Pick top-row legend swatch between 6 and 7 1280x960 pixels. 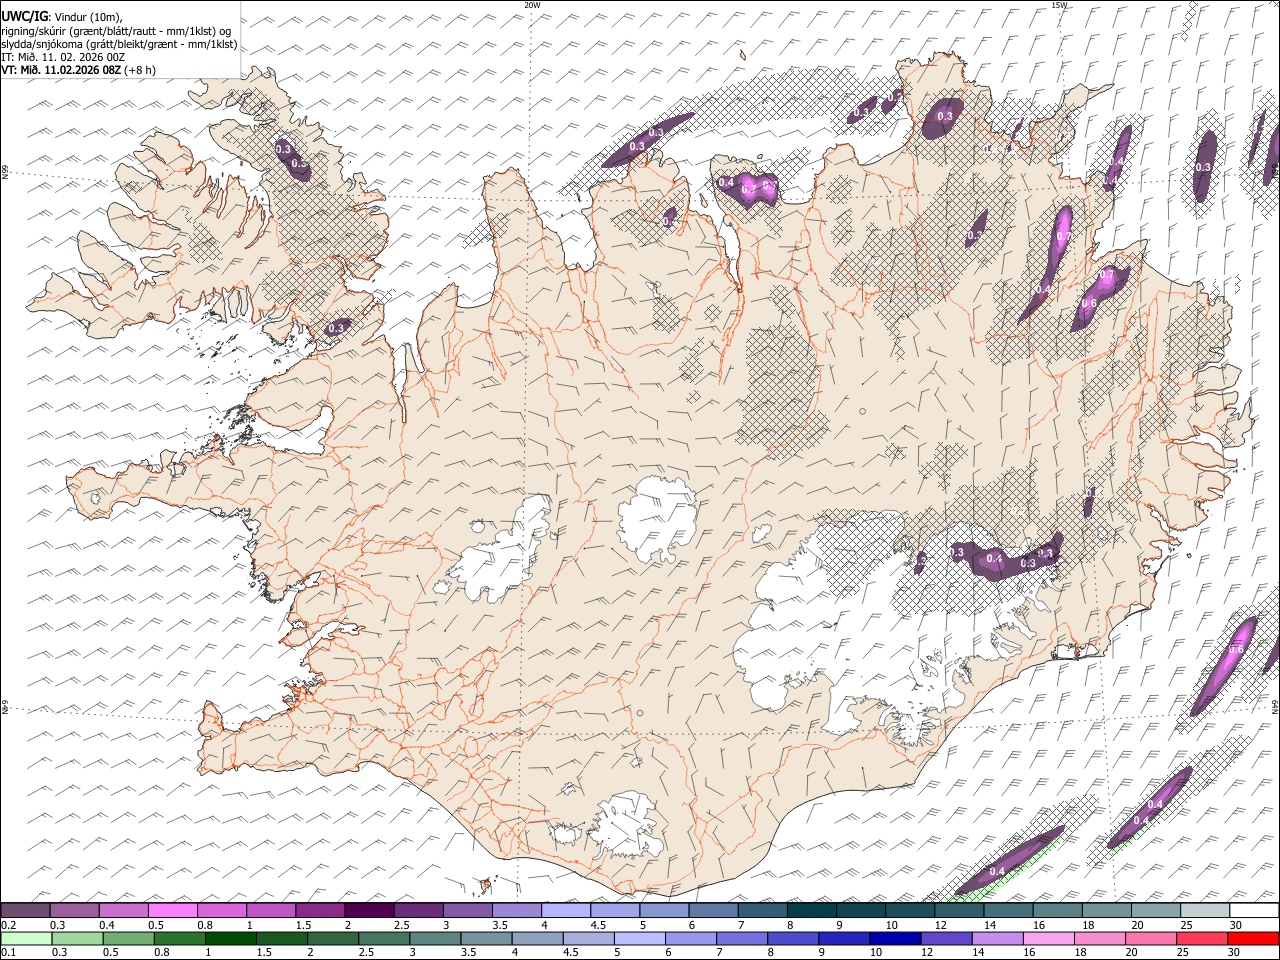pos(713,911)
